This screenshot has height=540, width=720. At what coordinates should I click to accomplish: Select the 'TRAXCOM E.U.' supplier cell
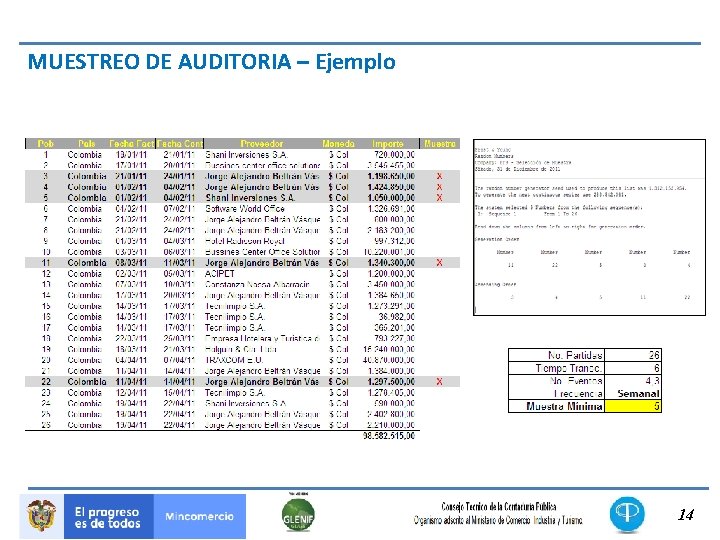click(234, 360)
